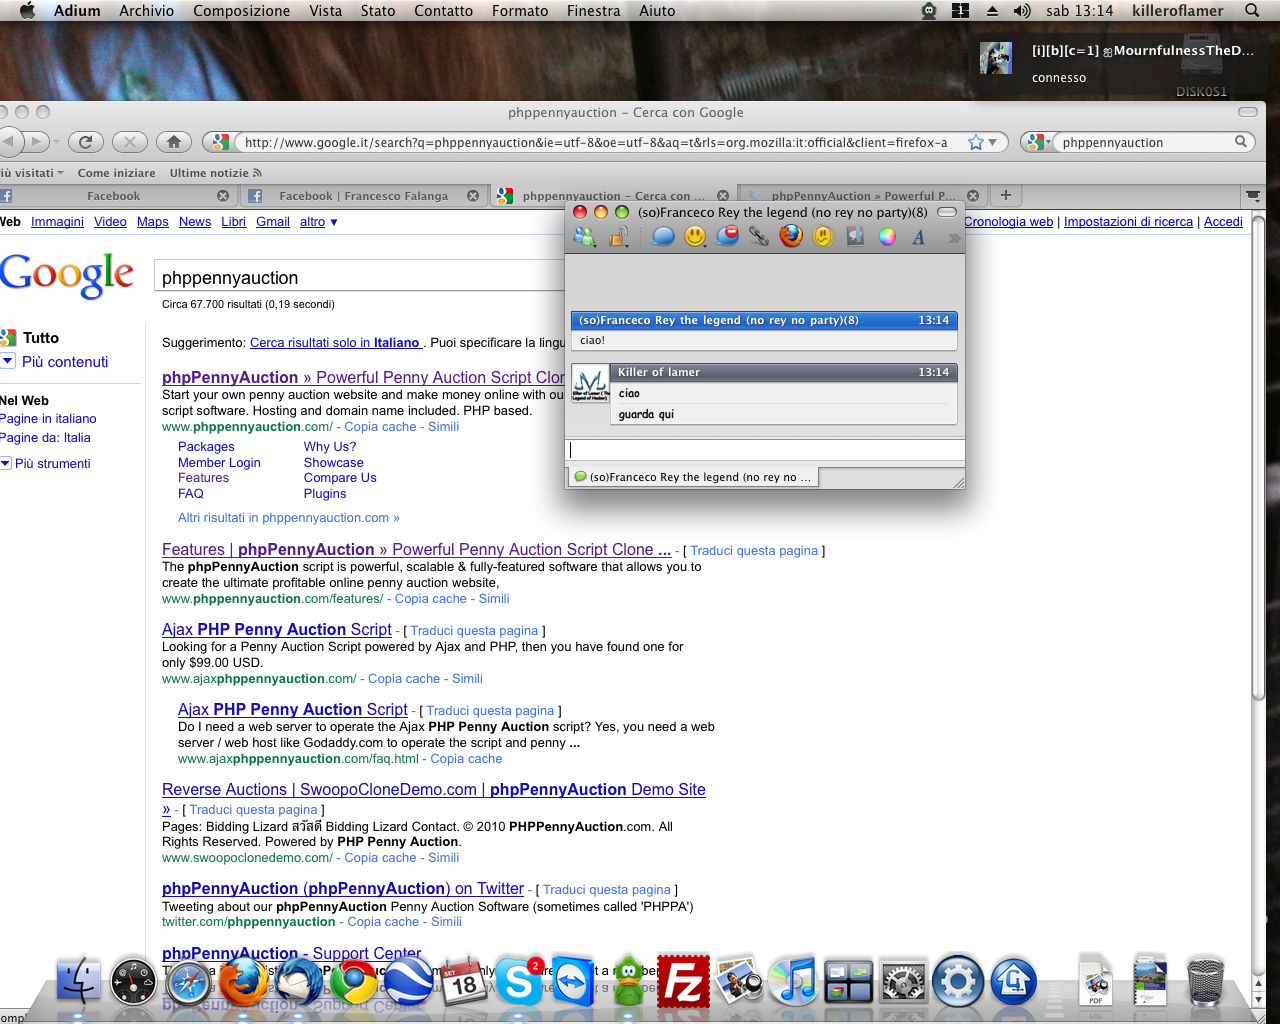Viewport: 1280px width, 1024px height.
Task: Click the toolbar toggle pill in chat titlebar
Action: click(x=947, y=212)
